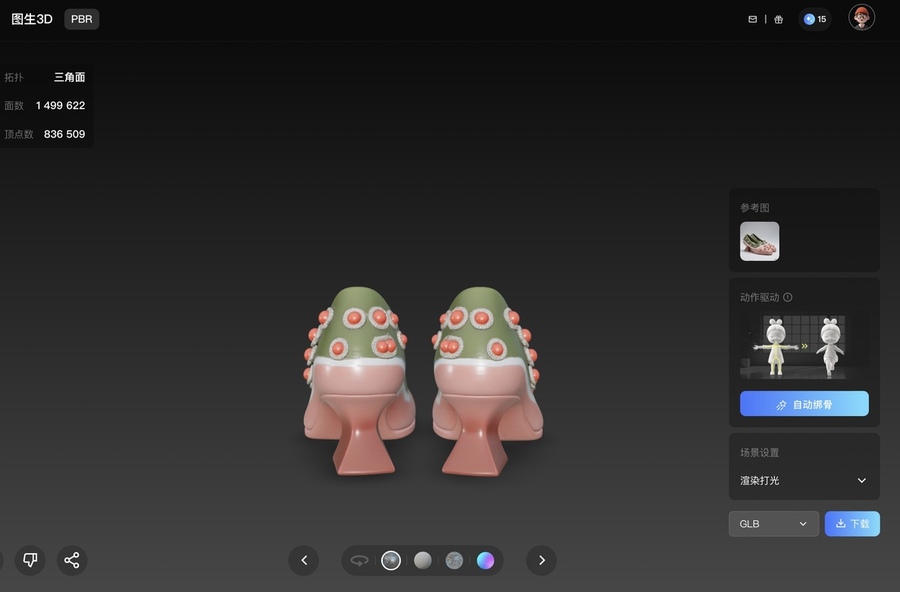Give a thumbs-down rating
Image resolution: width=900 pixels, height=592 pixels.
point(30,560)
